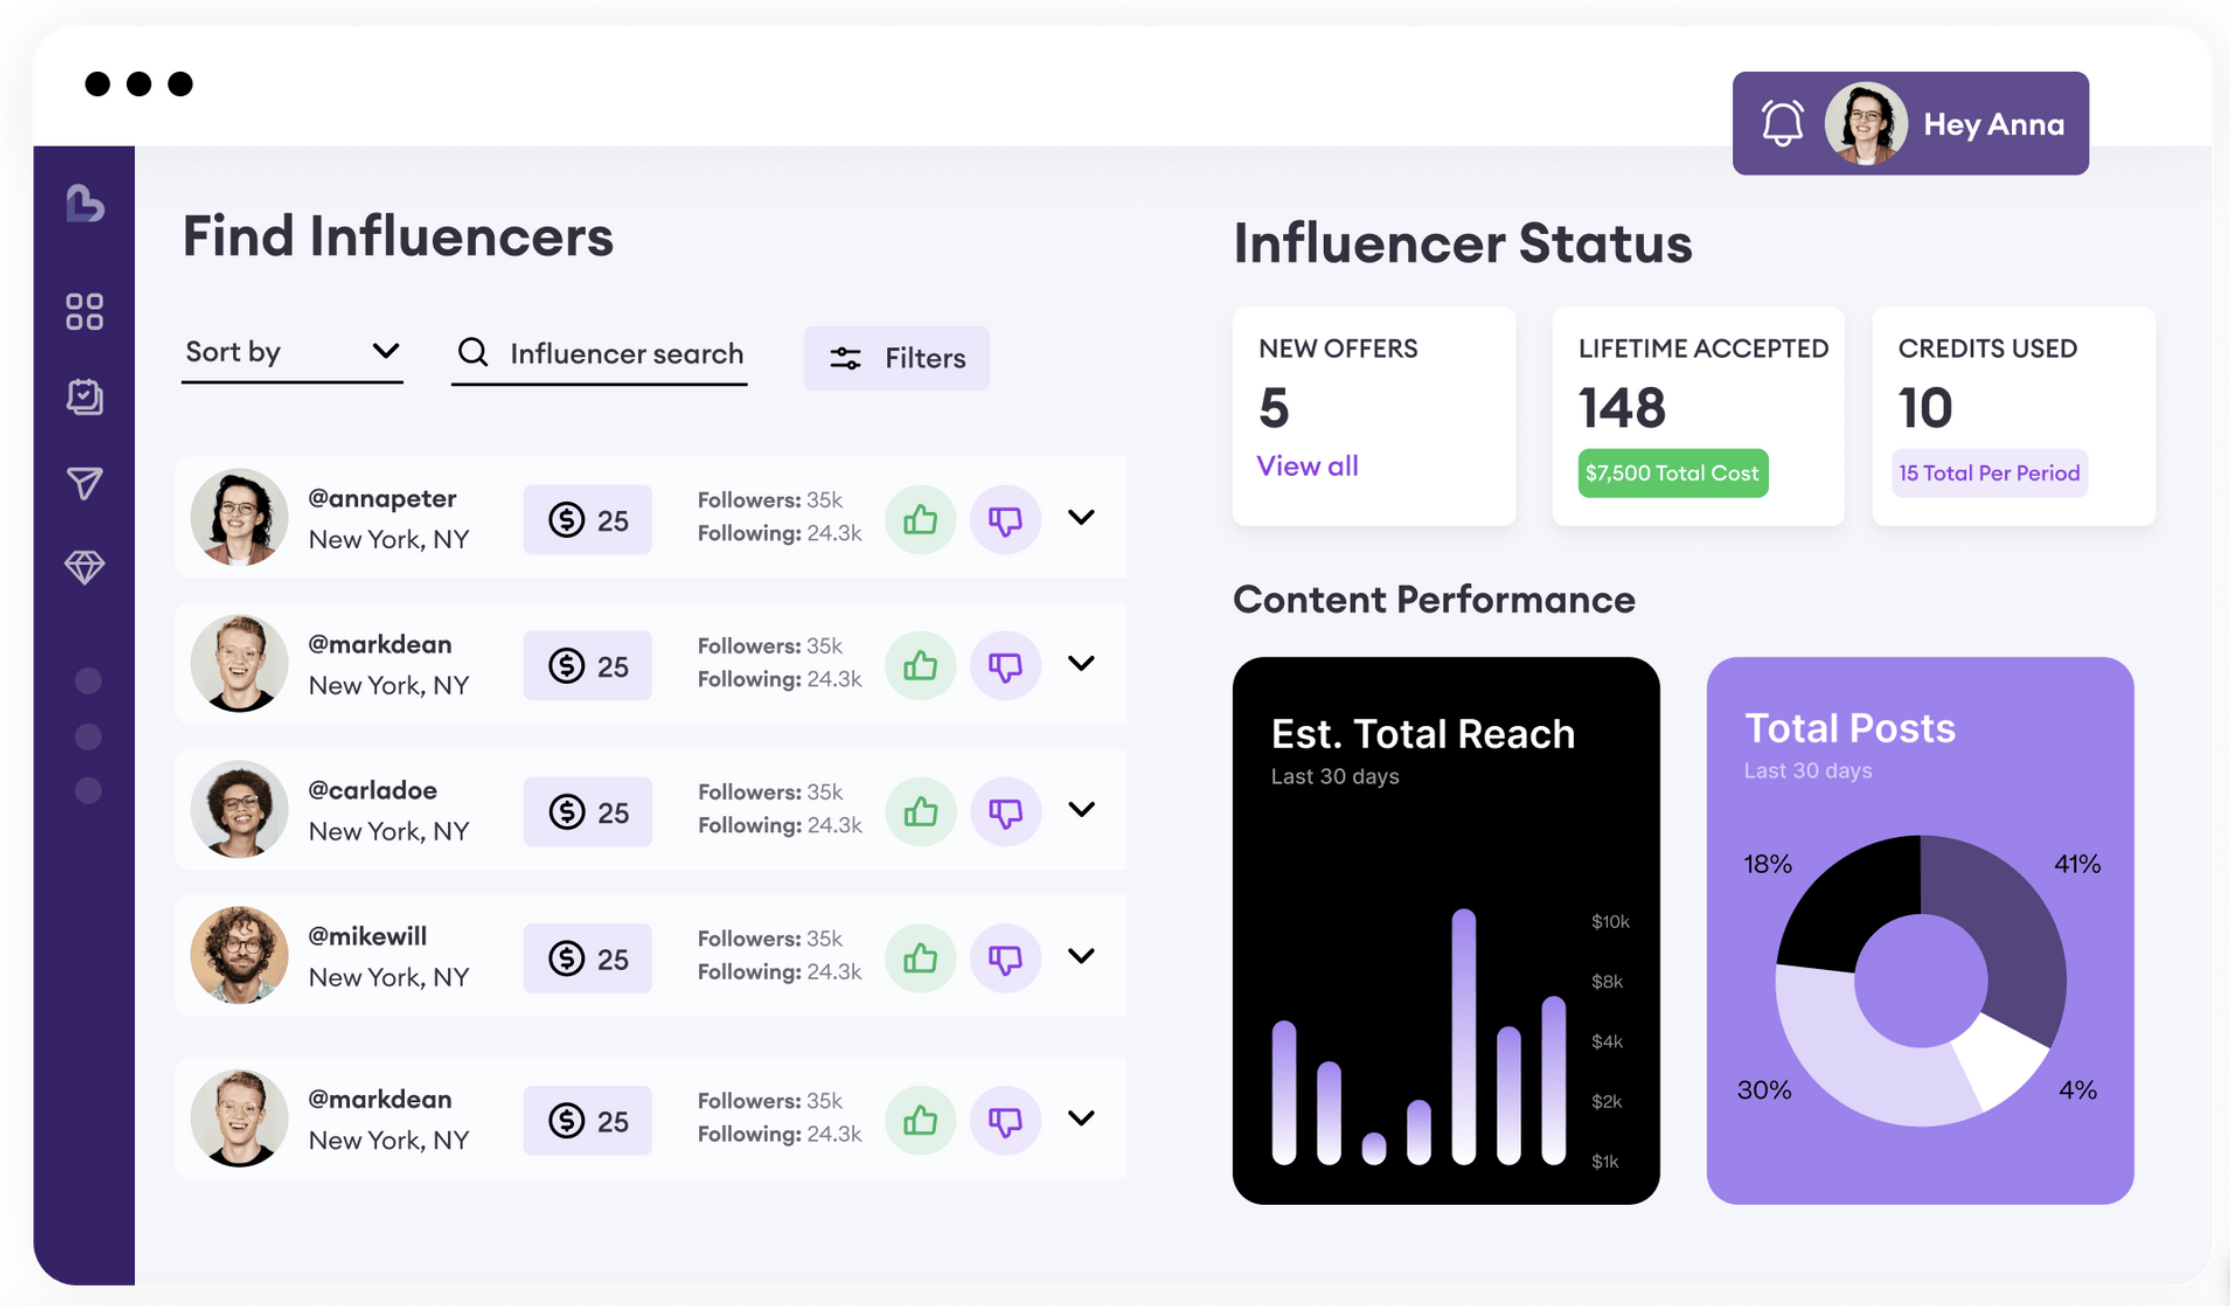Open the Hey Anna profile menu
The height and width of the screenshot is (1306, 2230).
(1994, 124)
